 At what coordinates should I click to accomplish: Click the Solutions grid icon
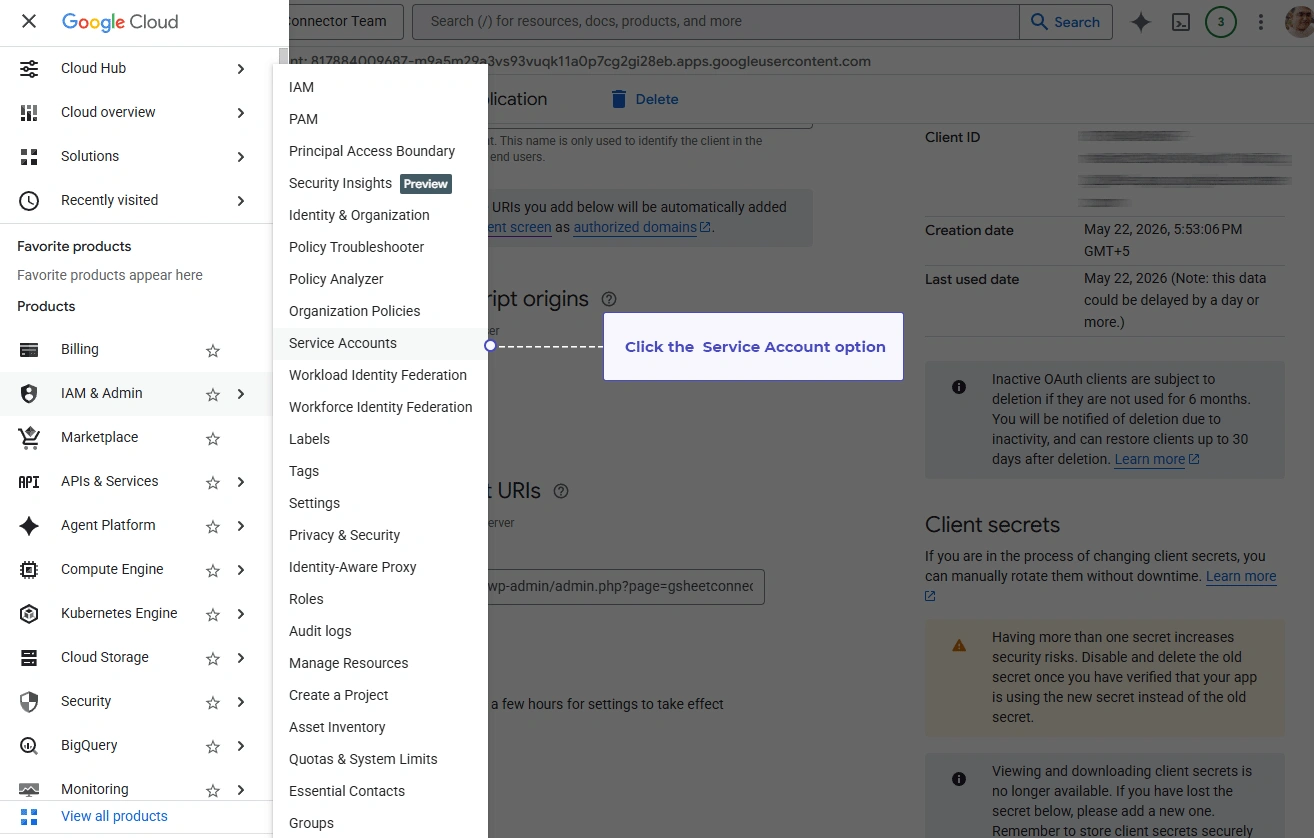29,157
